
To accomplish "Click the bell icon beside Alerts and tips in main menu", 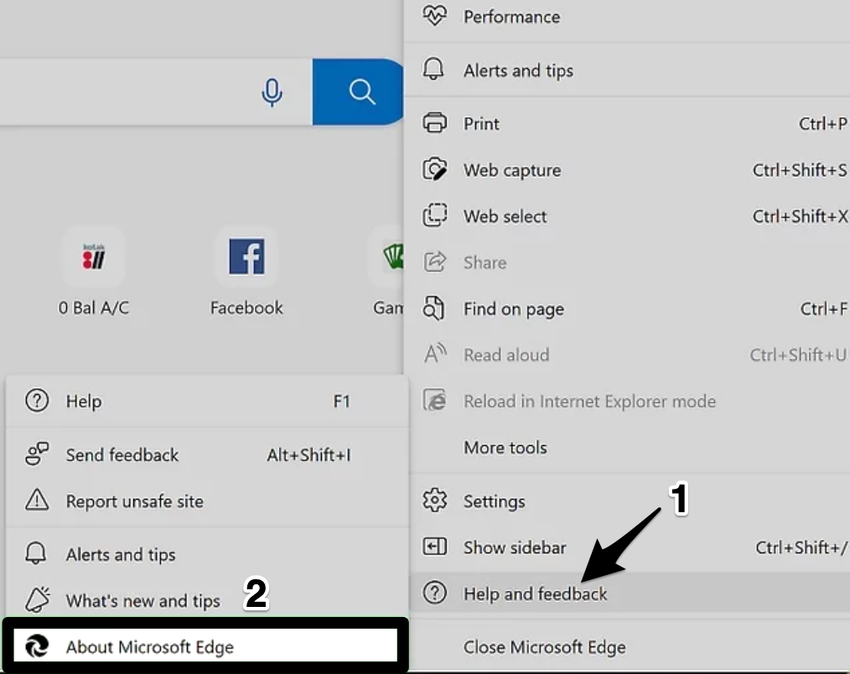I will click(433, 69).
